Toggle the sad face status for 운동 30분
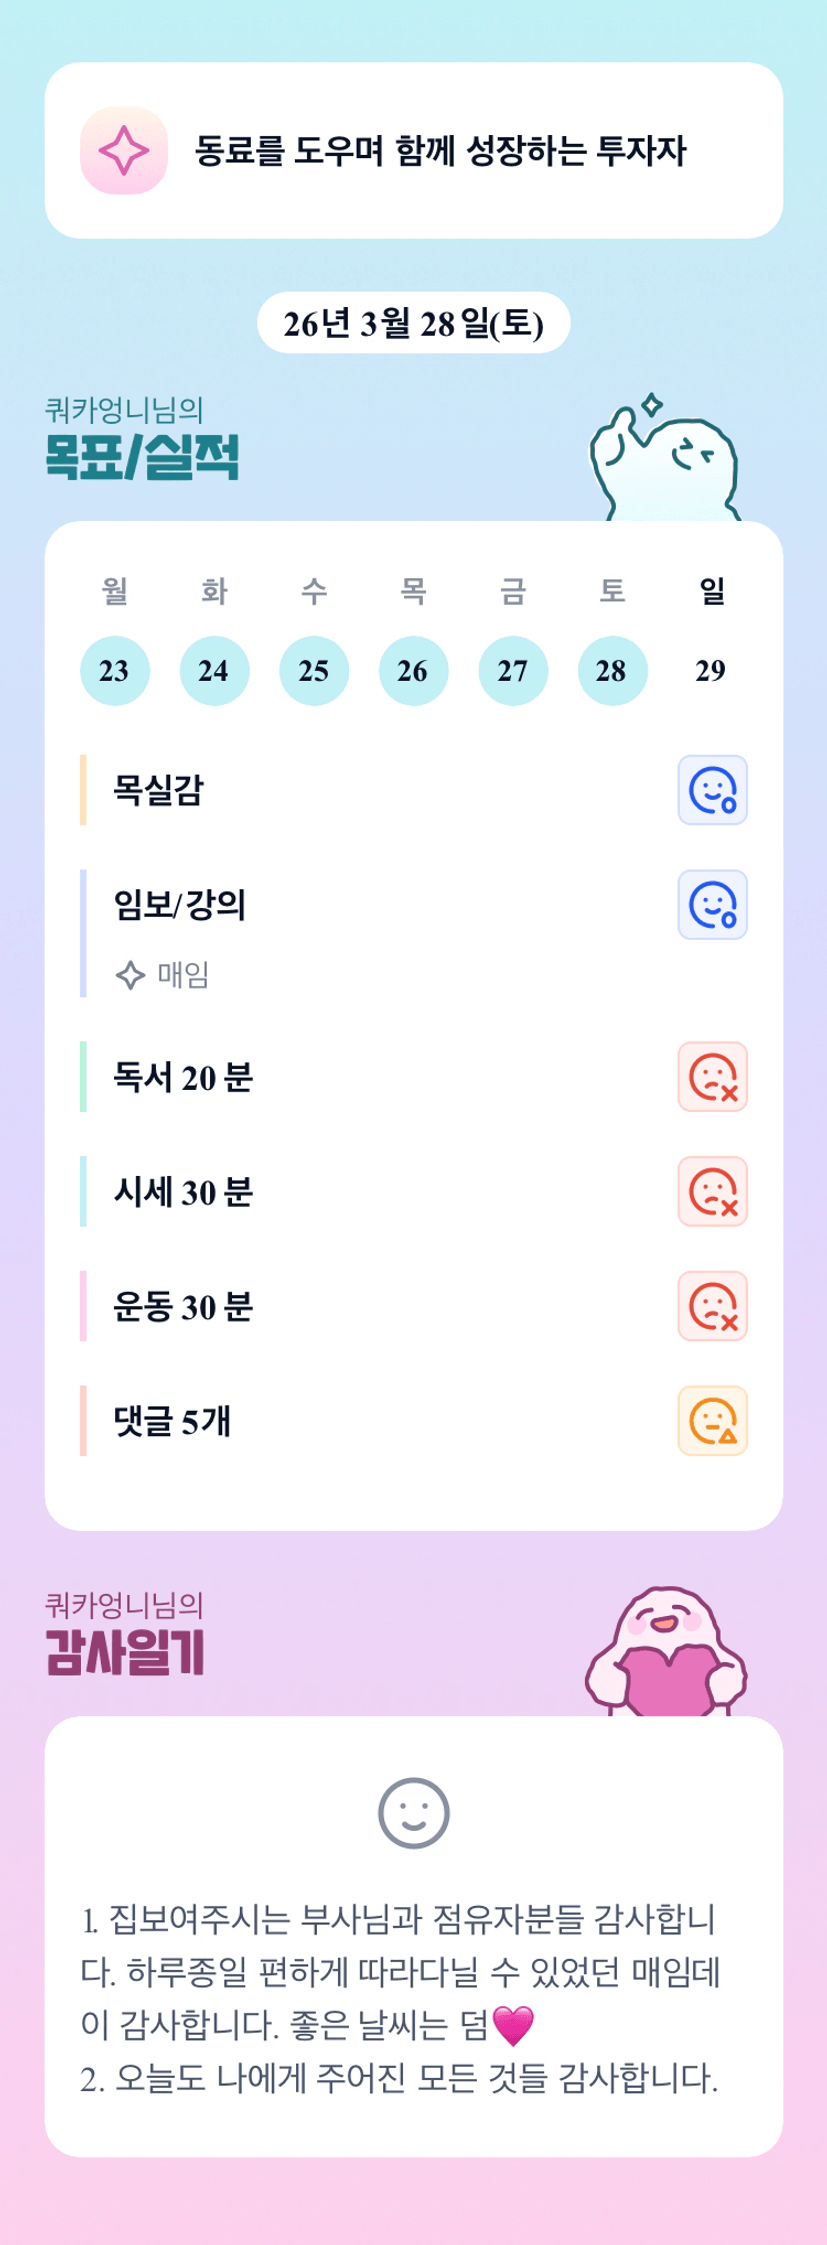This screenshot has width=827, height=2245. click(x=712, y=1306)
